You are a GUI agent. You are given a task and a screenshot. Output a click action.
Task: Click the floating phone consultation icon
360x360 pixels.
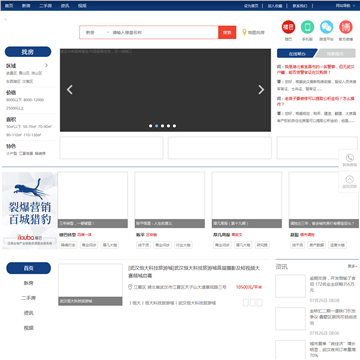[x=349, y=158]
